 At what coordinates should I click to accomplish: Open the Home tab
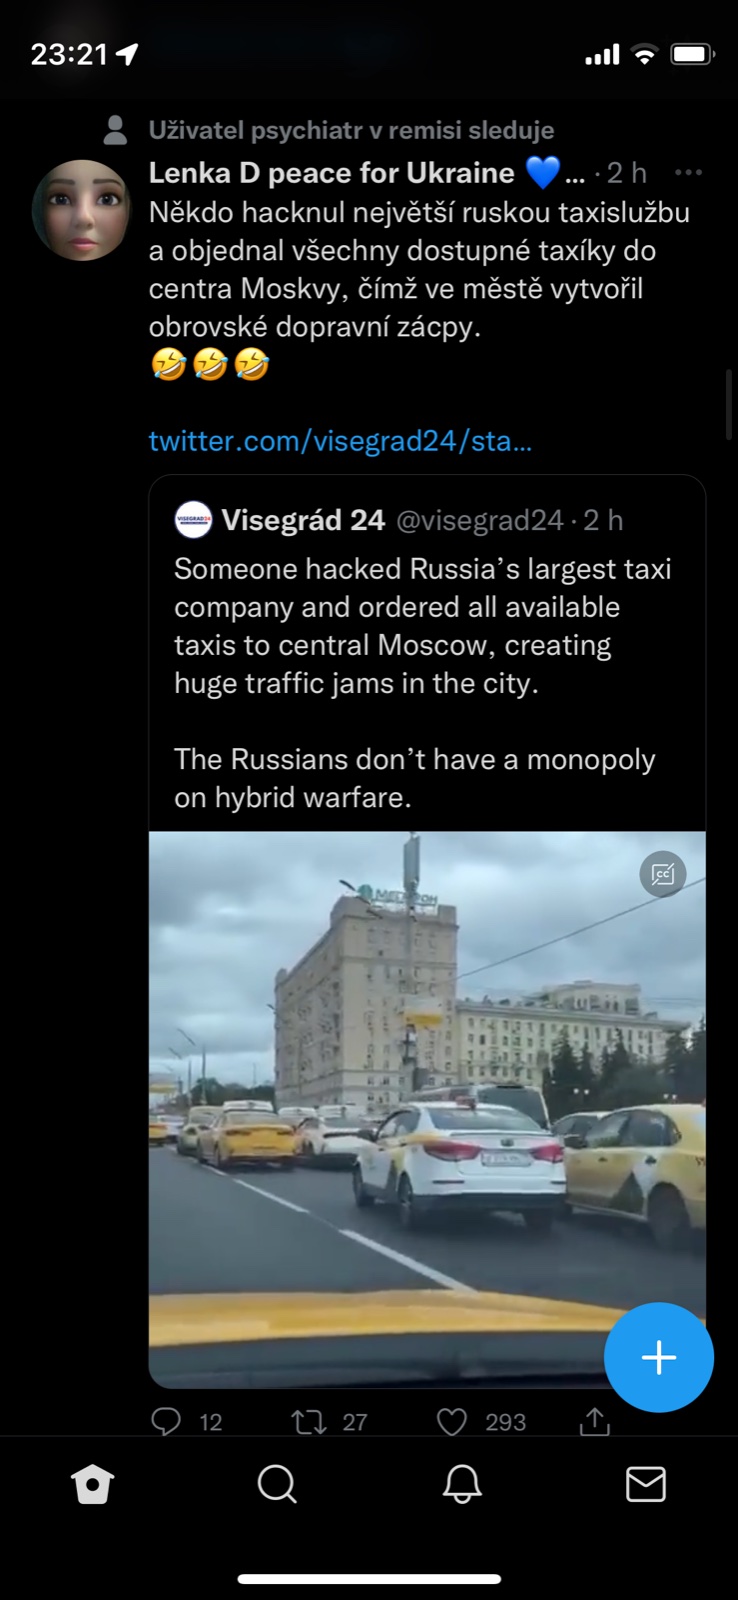click(x=93, y=1485)
